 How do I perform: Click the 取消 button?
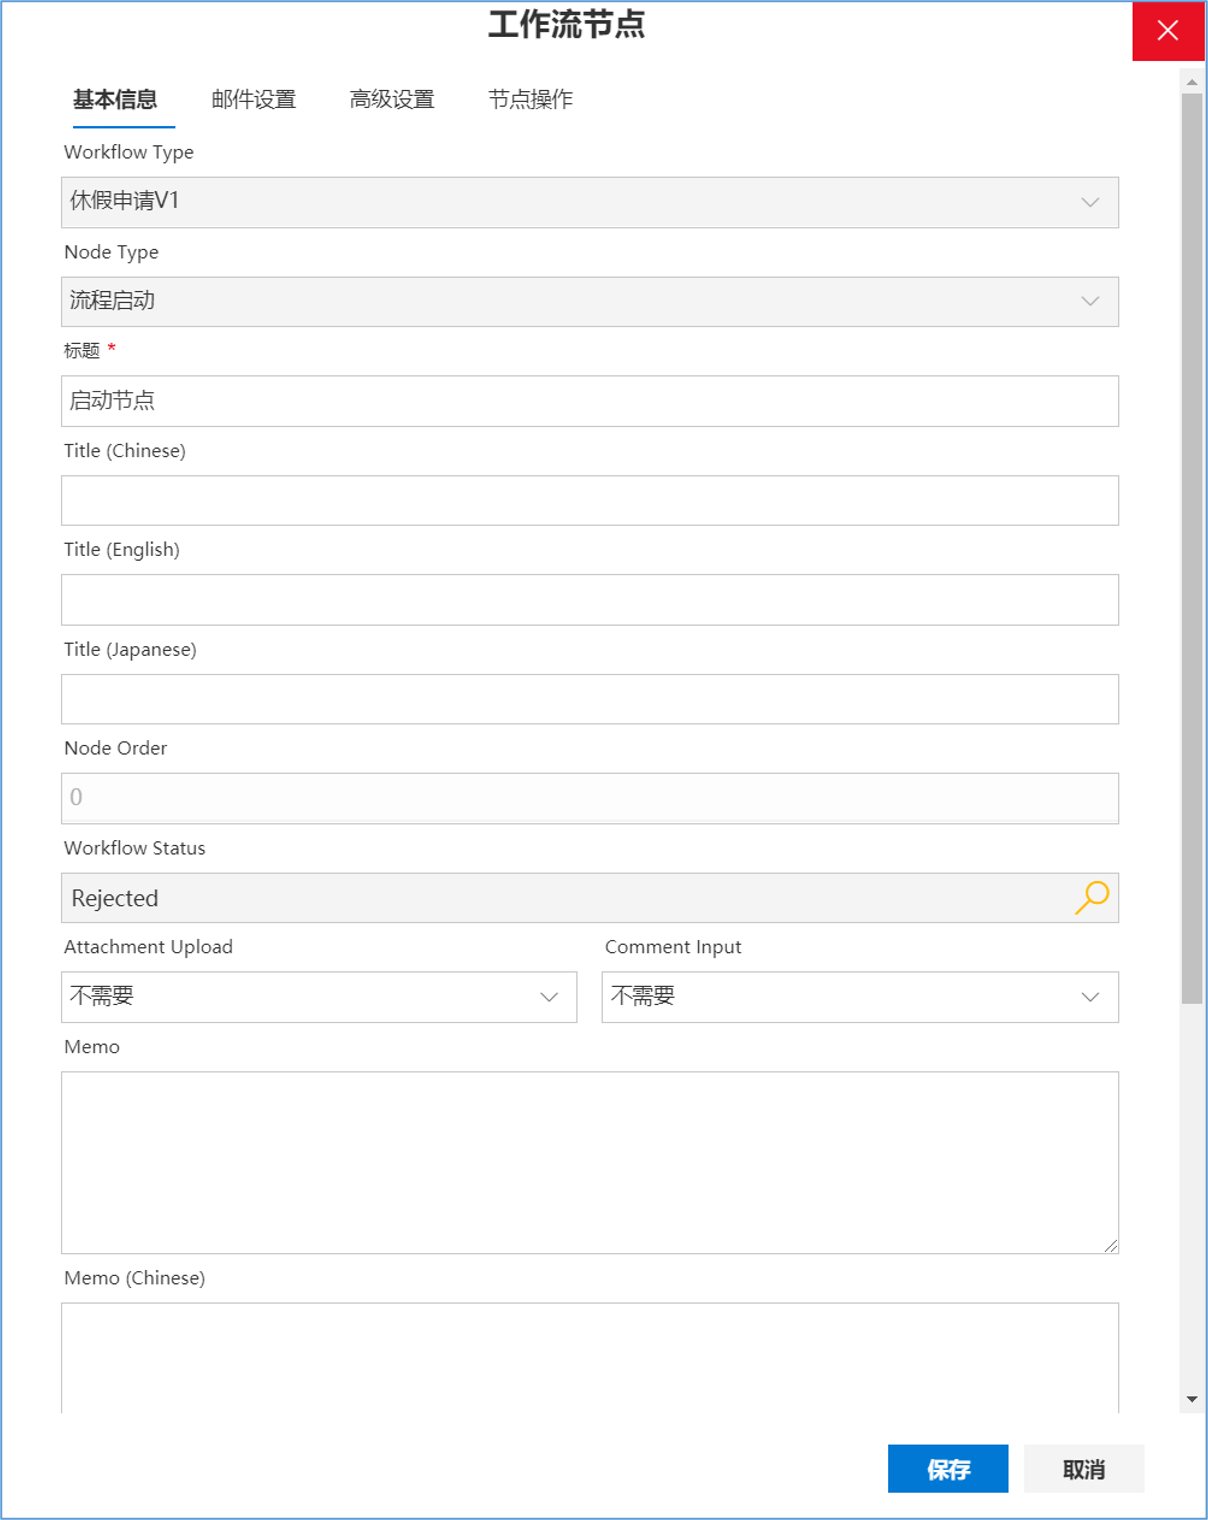[x=1084, y=1469]
